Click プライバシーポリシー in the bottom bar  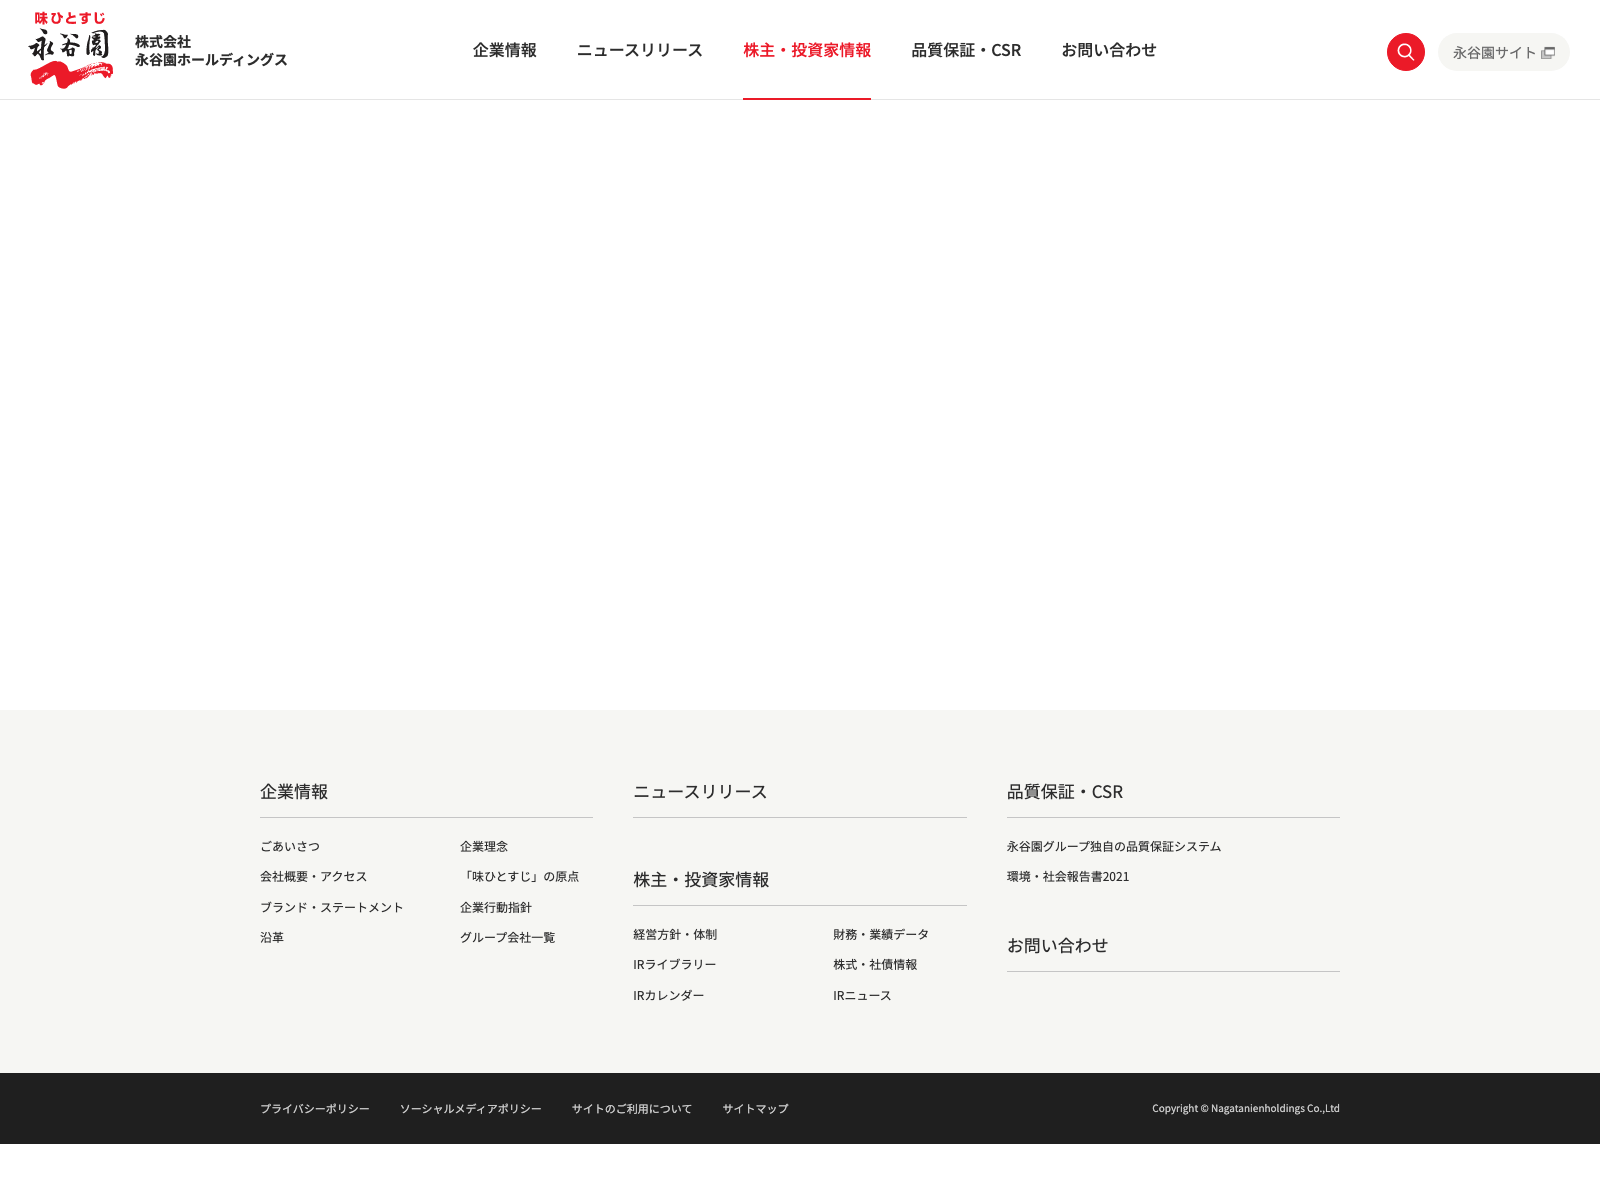pyautogui.click(x=314, y=1108)
